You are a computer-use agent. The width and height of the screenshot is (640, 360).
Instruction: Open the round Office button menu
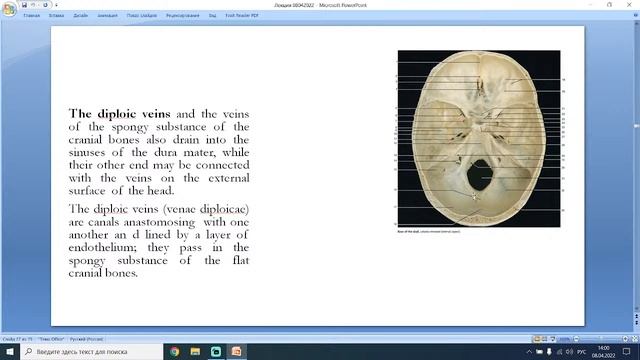[9, 9]
